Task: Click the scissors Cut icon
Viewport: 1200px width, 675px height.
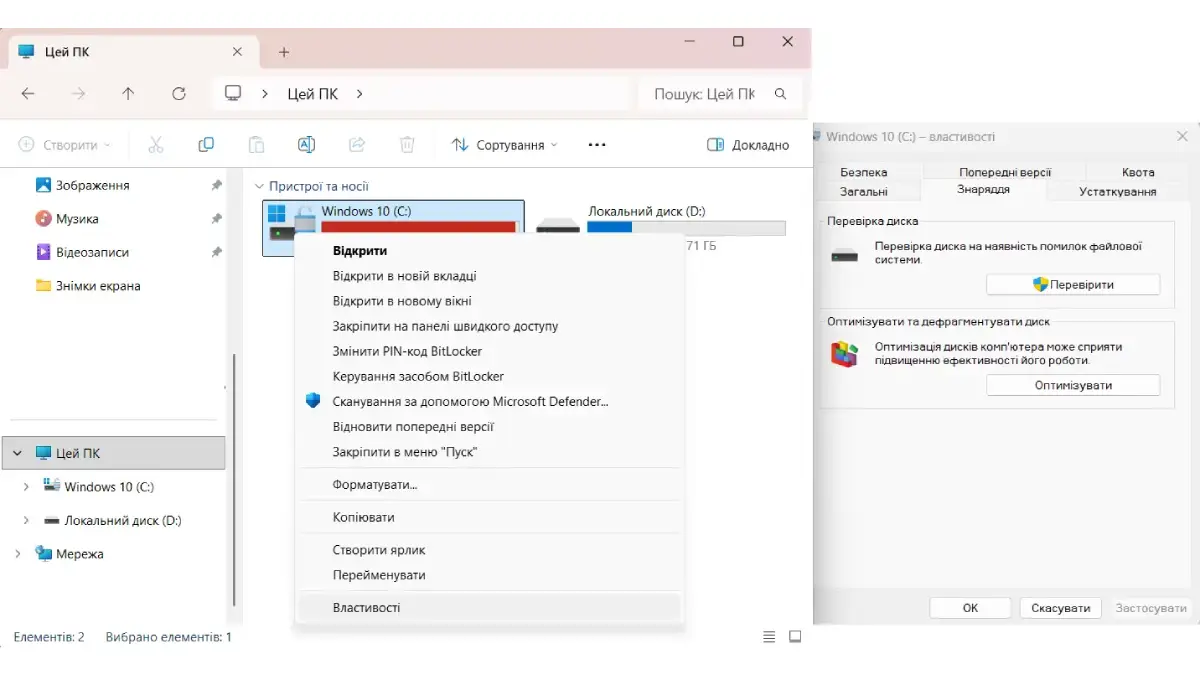Action: click(156, 145)
